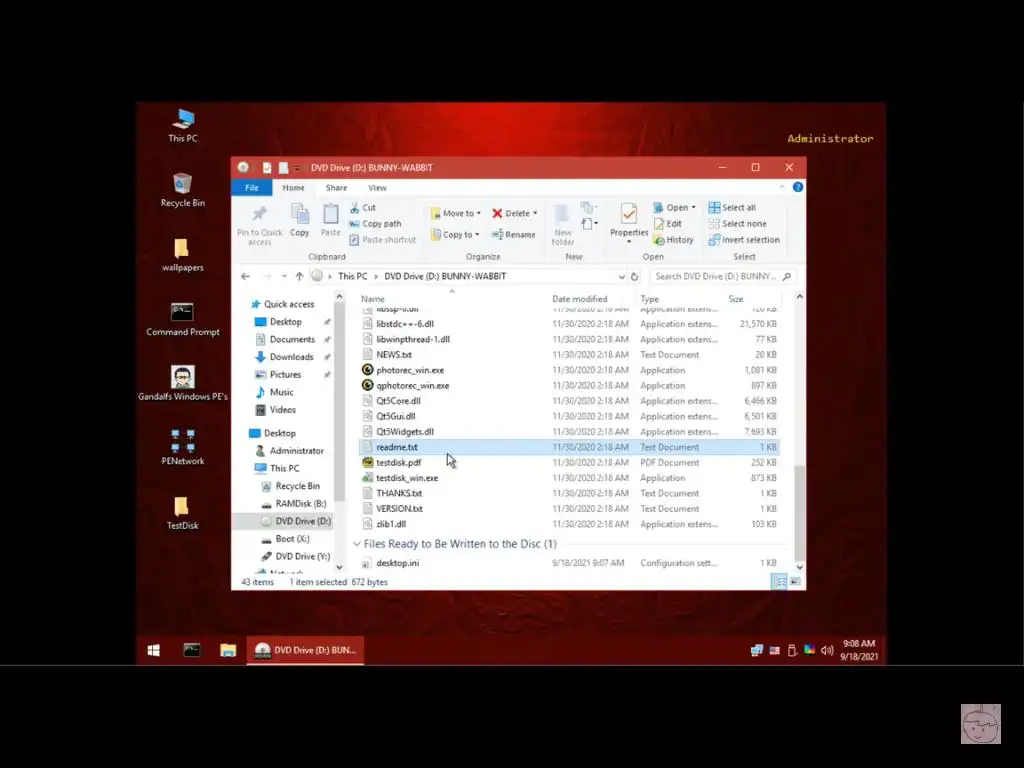Viewport: 1024px width, 768px height.
Task: Click Paste shortcut in ribbon
Action: point(383,240)
